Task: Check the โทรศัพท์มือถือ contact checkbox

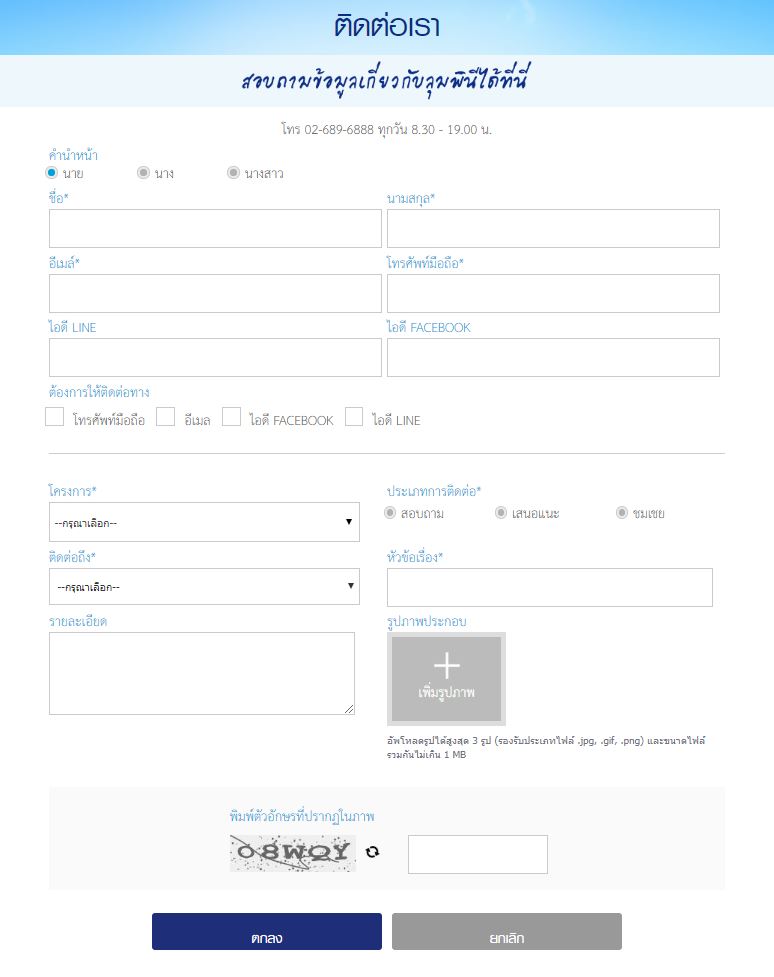Action: click(x=55, y=417)
